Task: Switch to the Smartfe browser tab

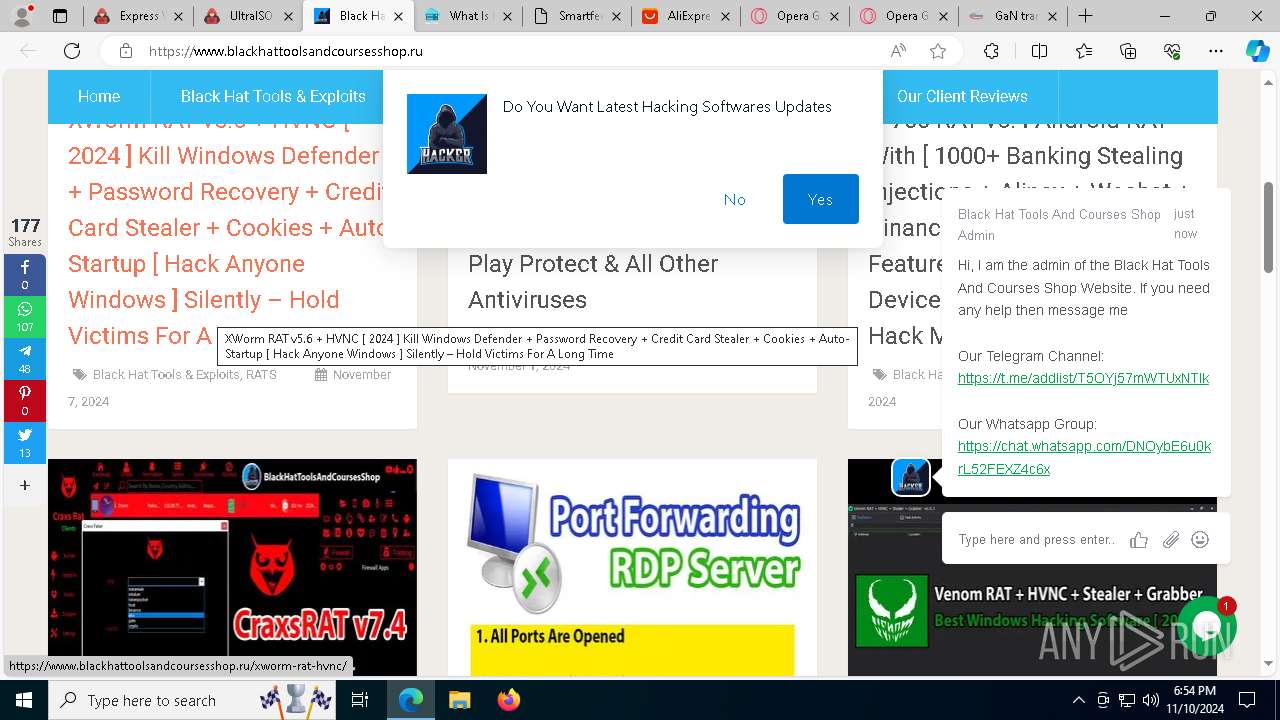Action: coord(576,16)
